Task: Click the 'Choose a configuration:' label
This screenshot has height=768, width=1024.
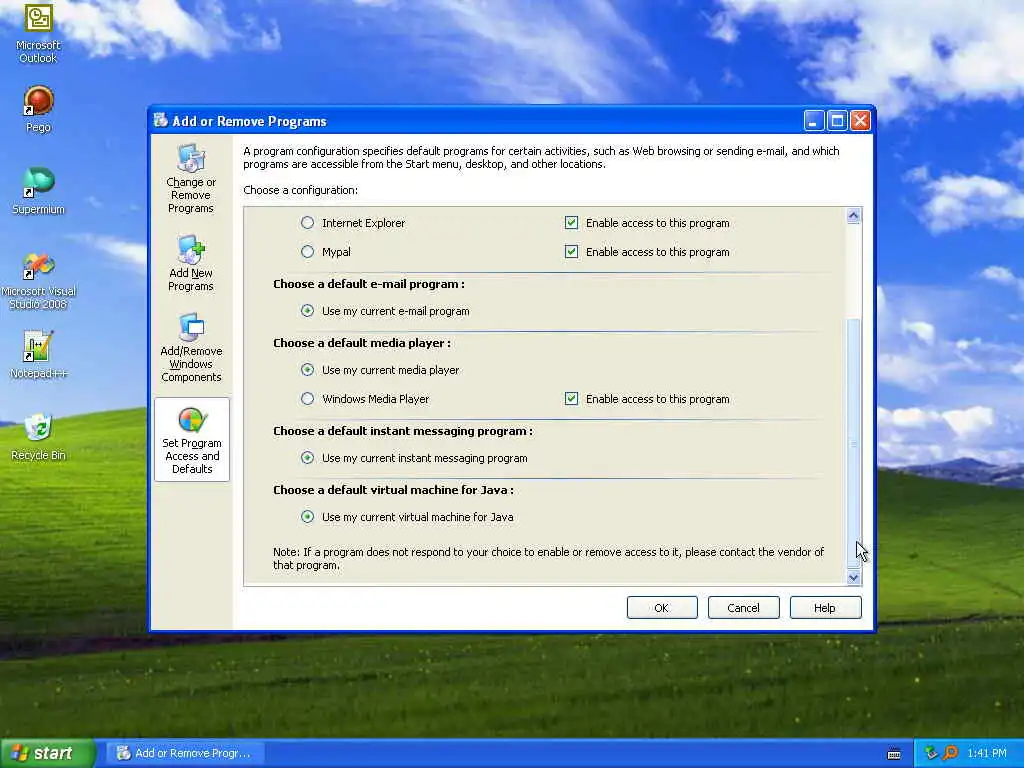Action: point(300,190)
